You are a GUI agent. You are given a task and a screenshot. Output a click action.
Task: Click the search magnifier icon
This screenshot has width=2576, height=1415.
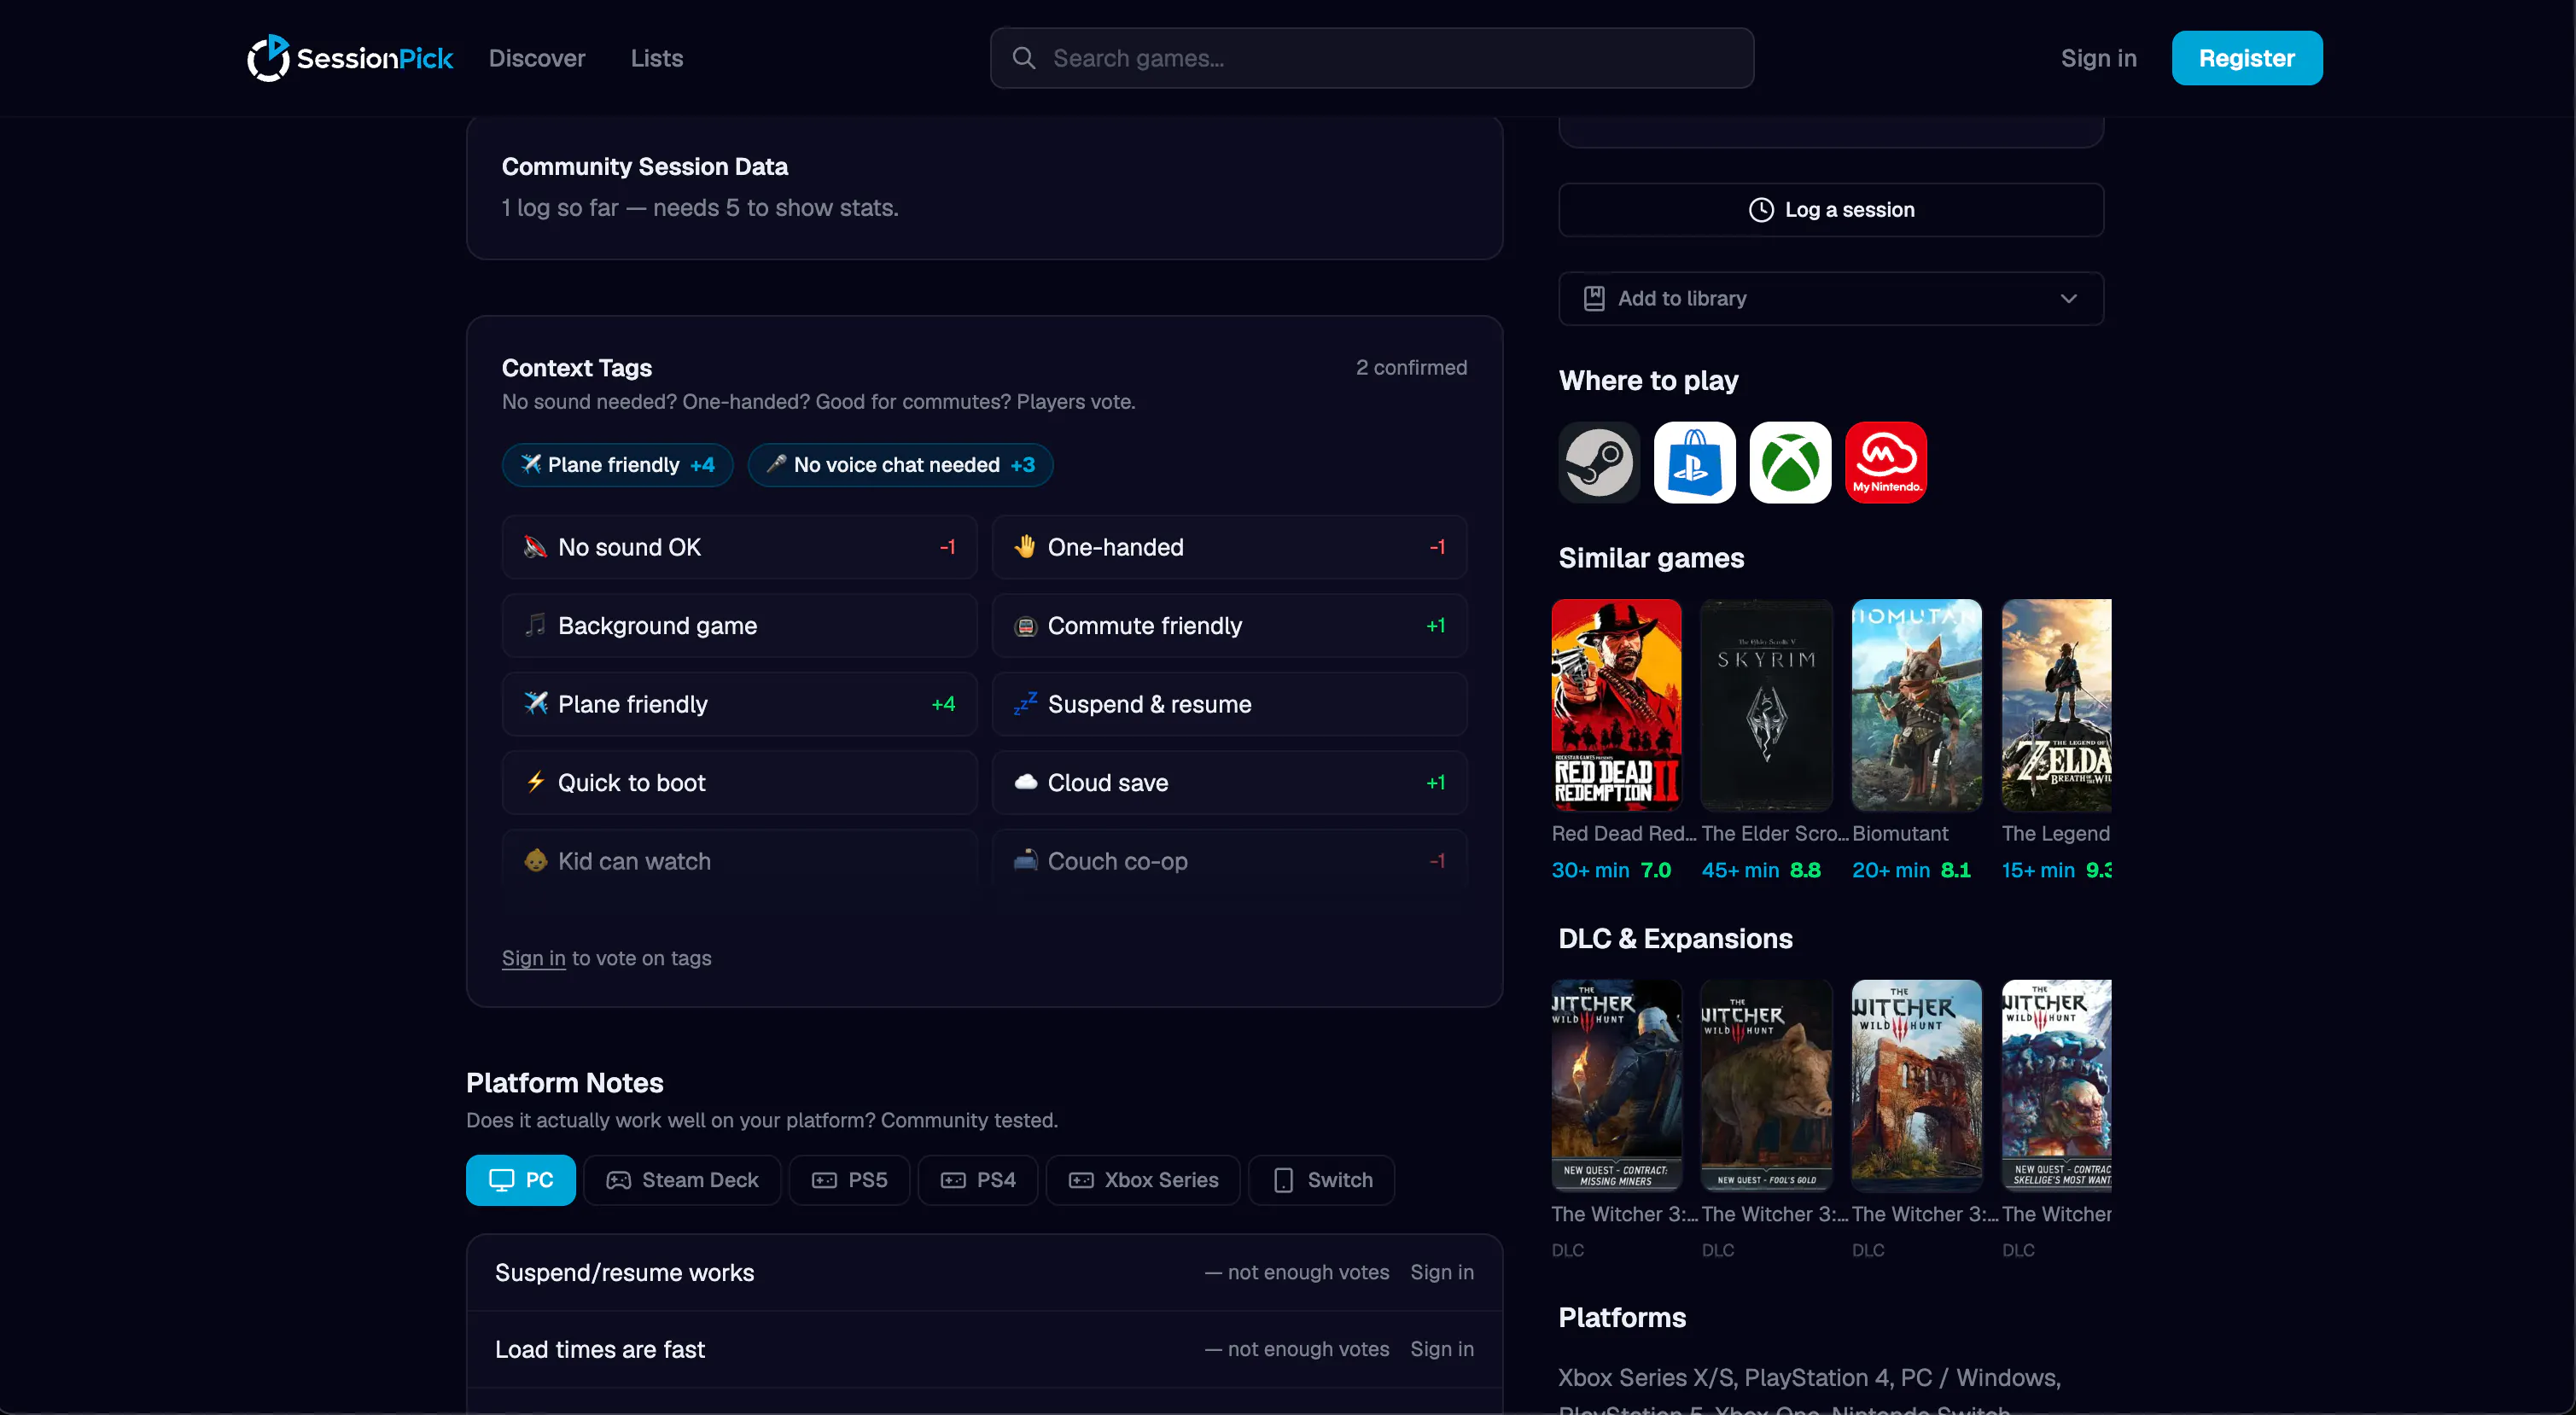click(1023, 58)
